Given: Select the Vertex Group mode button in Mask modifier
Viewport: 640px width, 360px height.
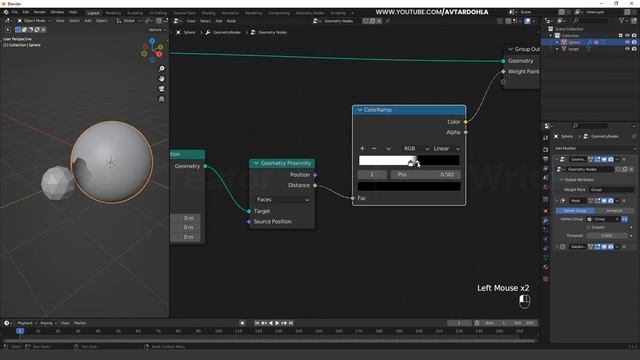Looking at the screenshot, I should pyautogui.click(x=575, y=210).
